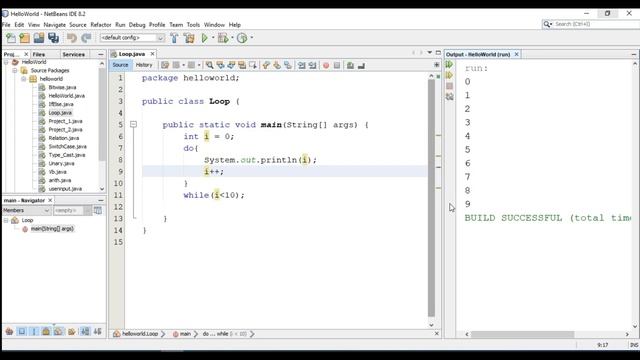This screenshot has height=360, width=640.
Task: Click the Open Project toolbar icon
Action: coord(39,38)
